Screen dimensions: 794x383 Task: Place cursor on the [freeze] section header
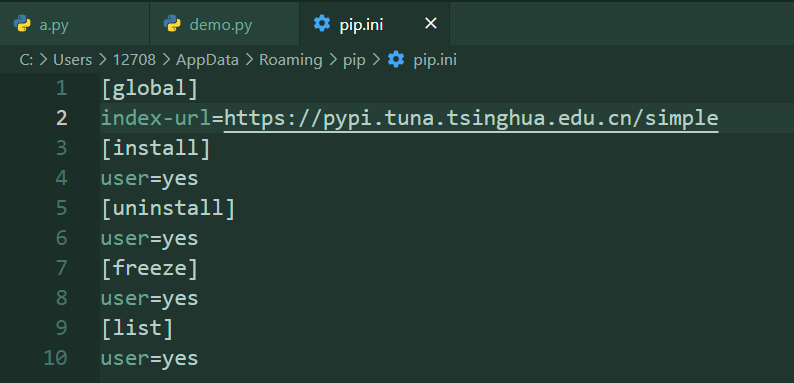tap(149, 268)
